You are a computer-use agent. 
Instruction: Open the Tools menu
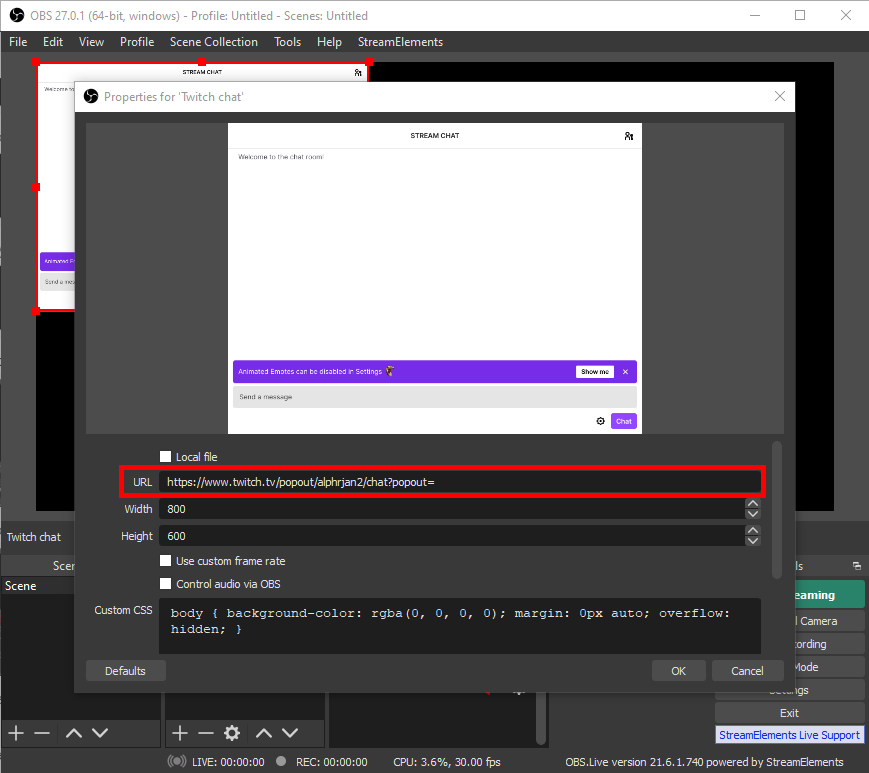288,42
